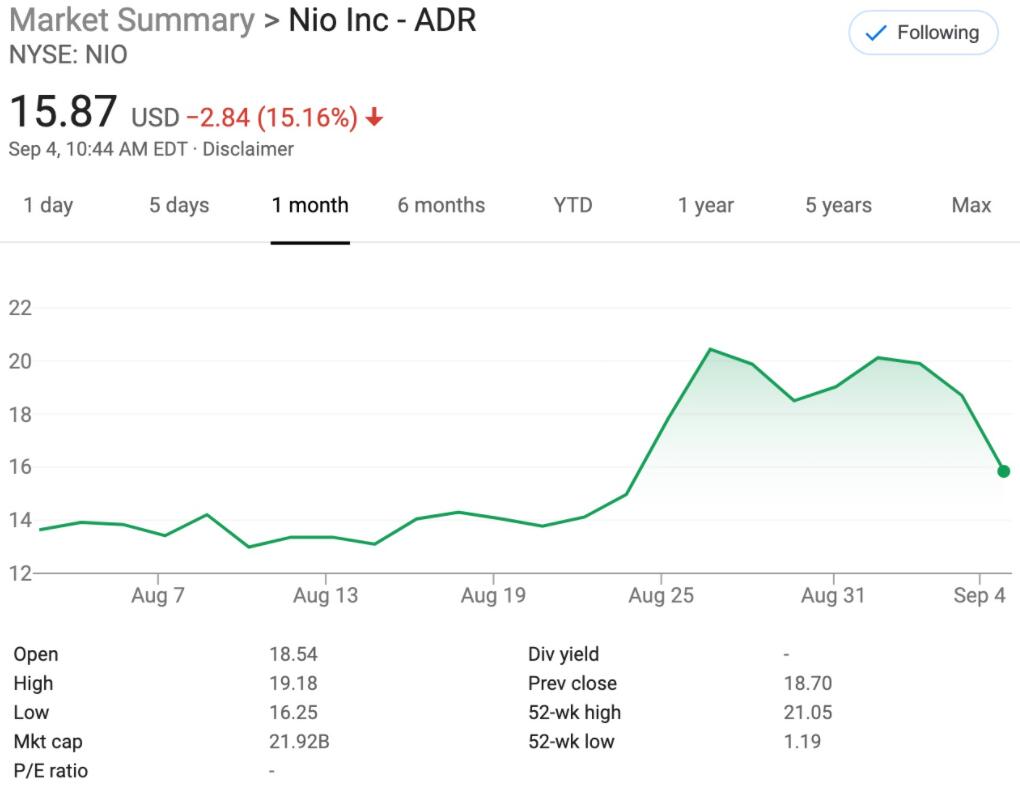Select the Max time range
The image size is (1020, 792).
[969, 205]
